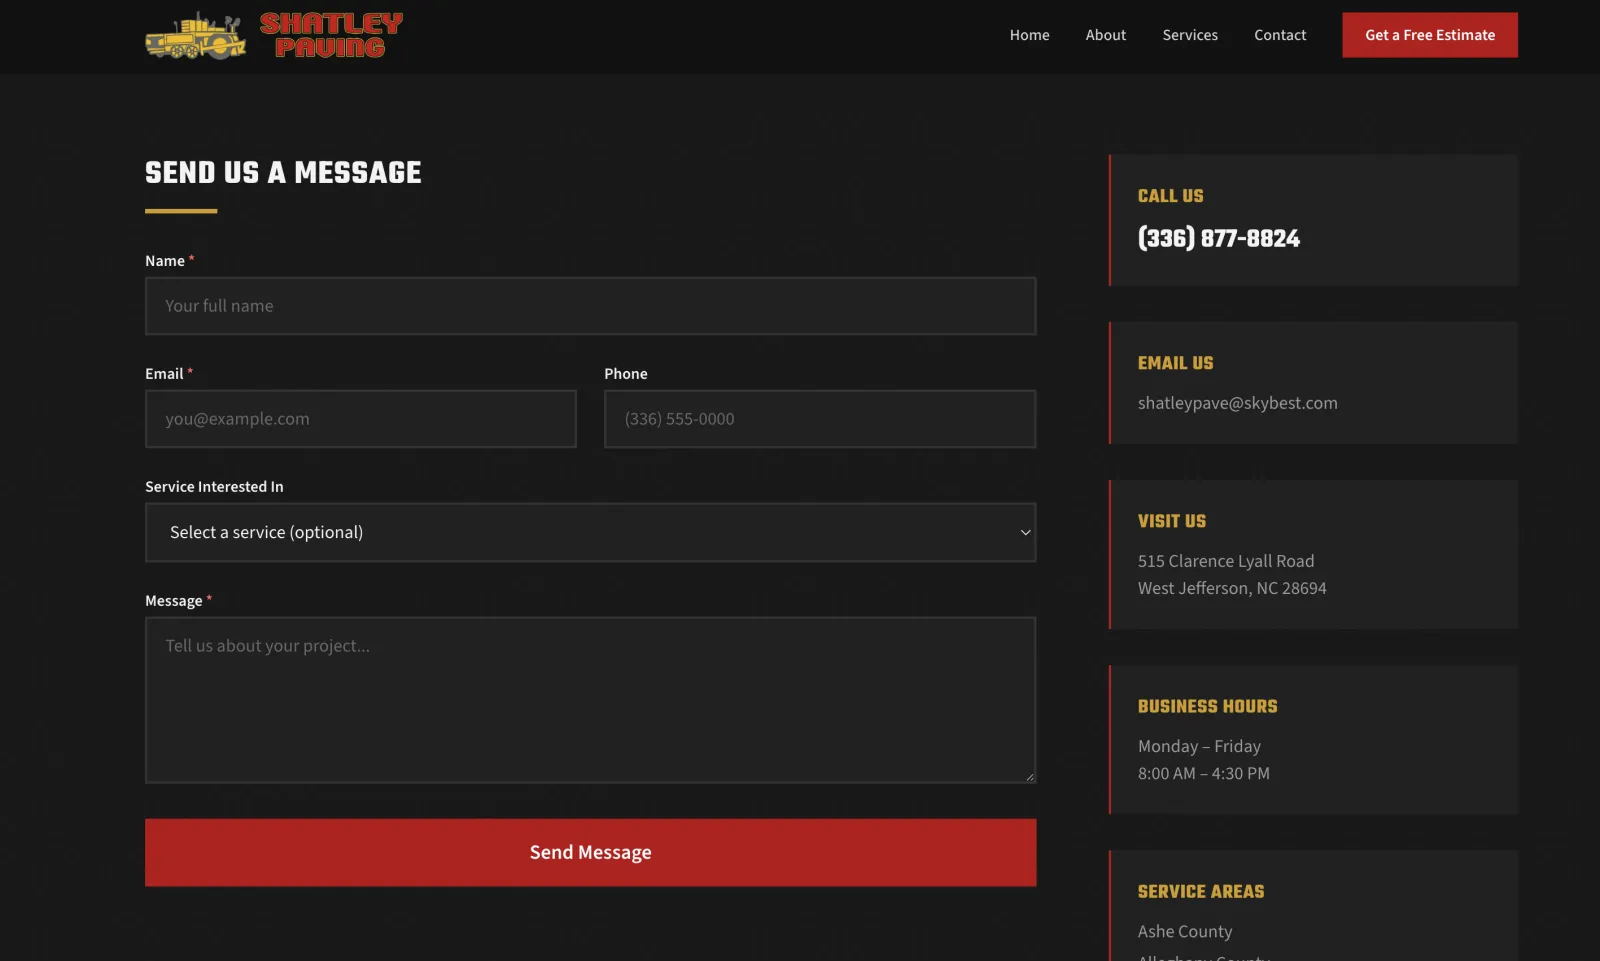
Task: Email shatleypave@skybest.com
Action: (x=1237, y=403)
